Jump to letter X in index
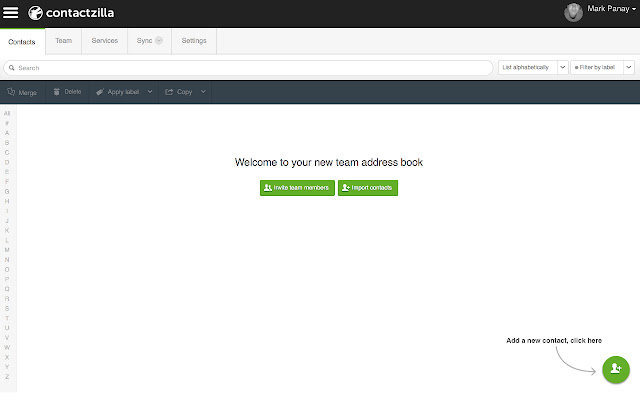This screenshot has height=400, width=640. [7, 357]
